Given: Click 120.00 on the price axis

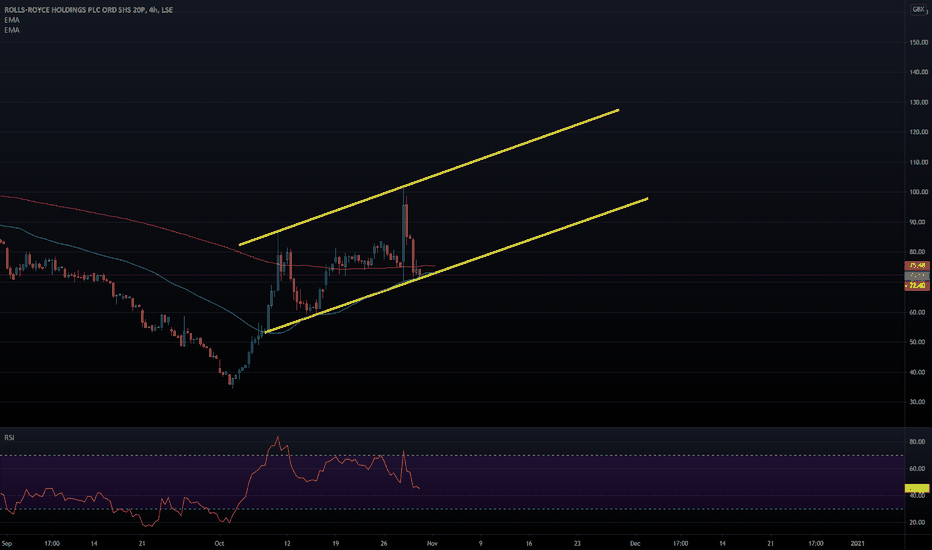Looking at the screenshot, I should [918, 132].
